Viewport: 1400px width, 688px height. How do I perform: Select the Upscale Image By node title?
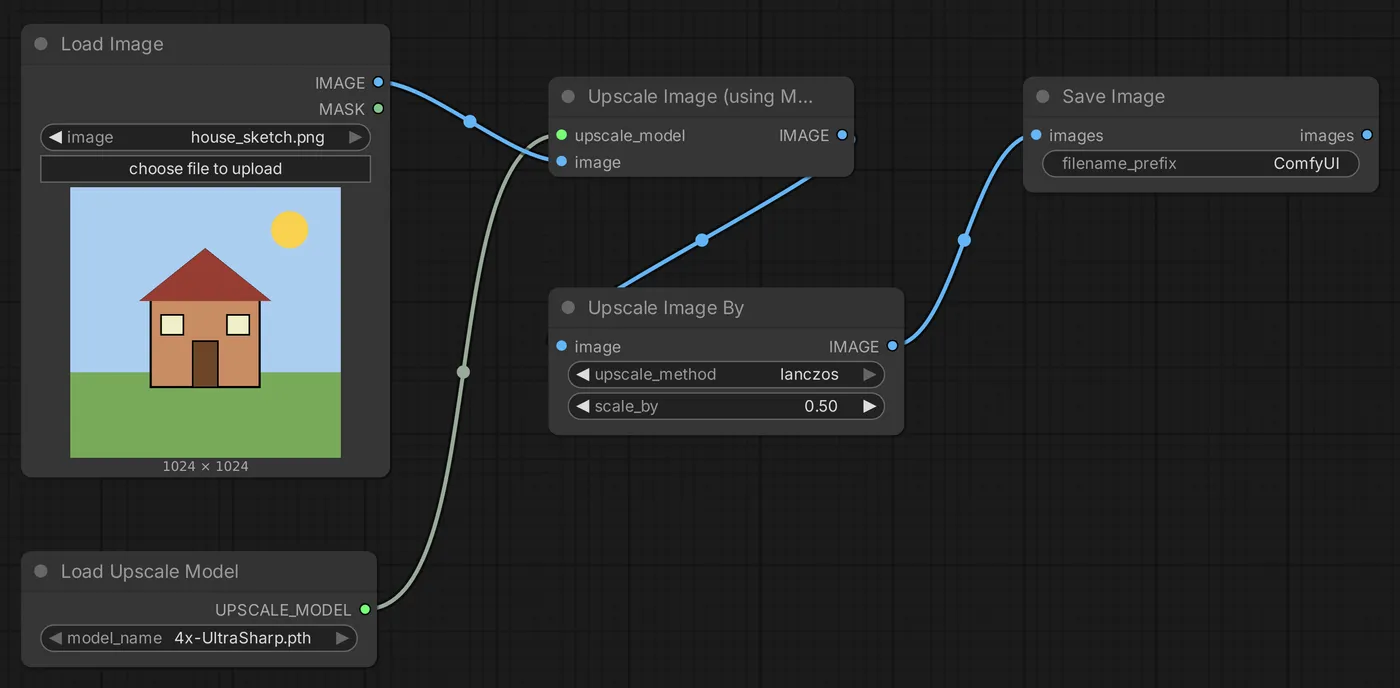coord(666,308)
